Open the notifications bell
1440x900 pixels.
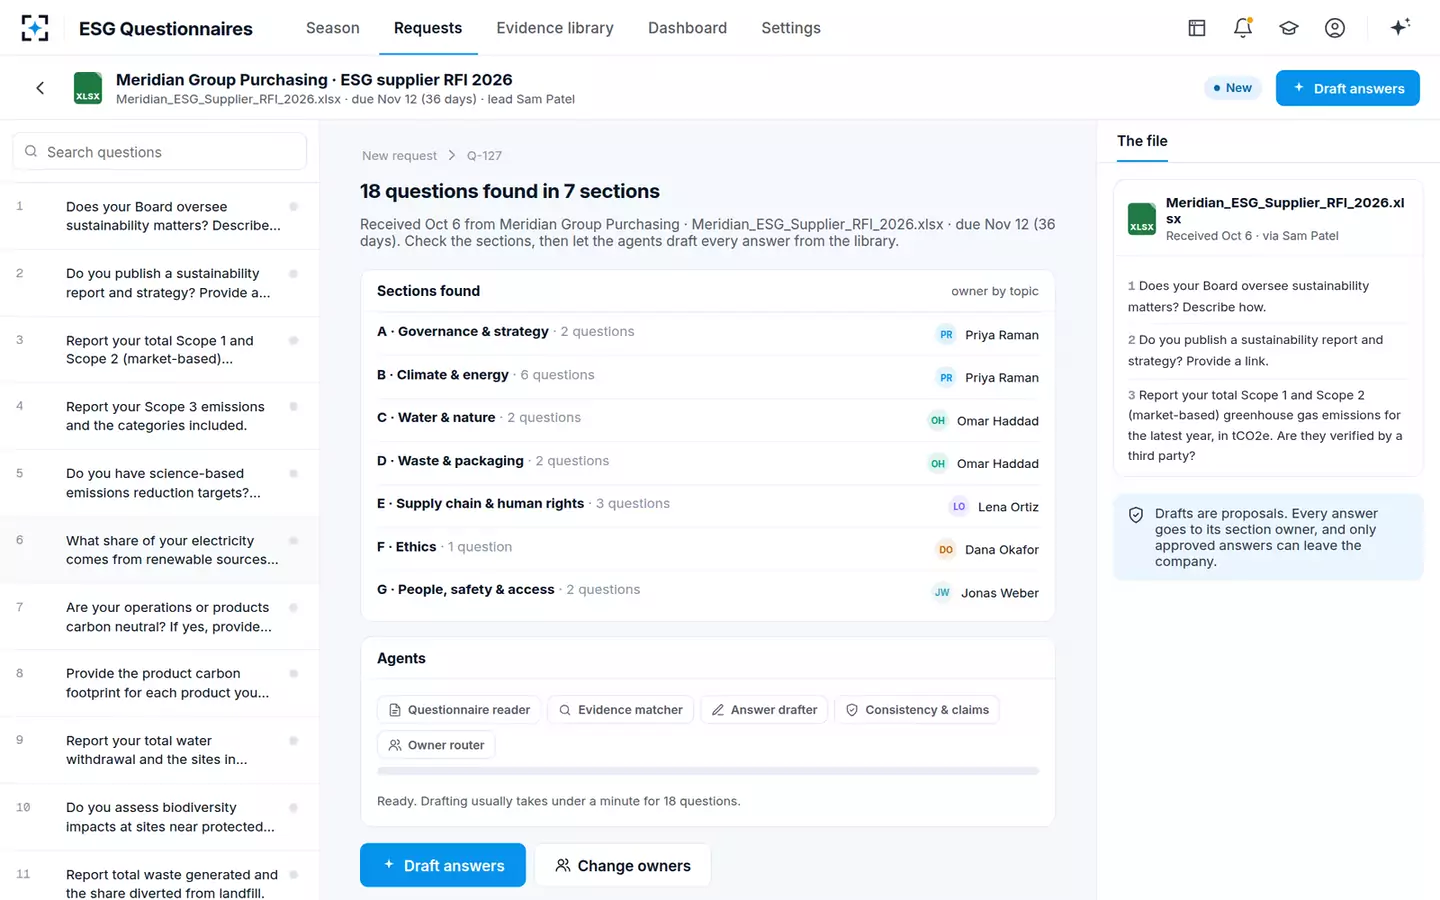(1243, 28)
